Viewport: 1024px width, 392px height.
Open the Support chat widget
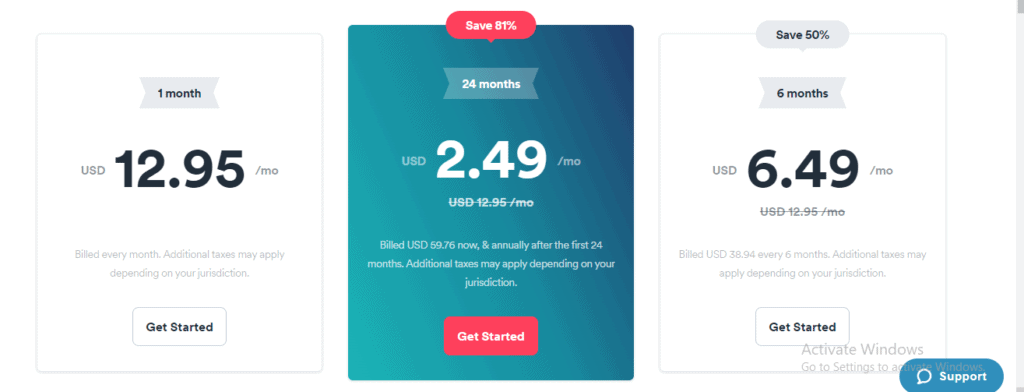tap(952, 376)
